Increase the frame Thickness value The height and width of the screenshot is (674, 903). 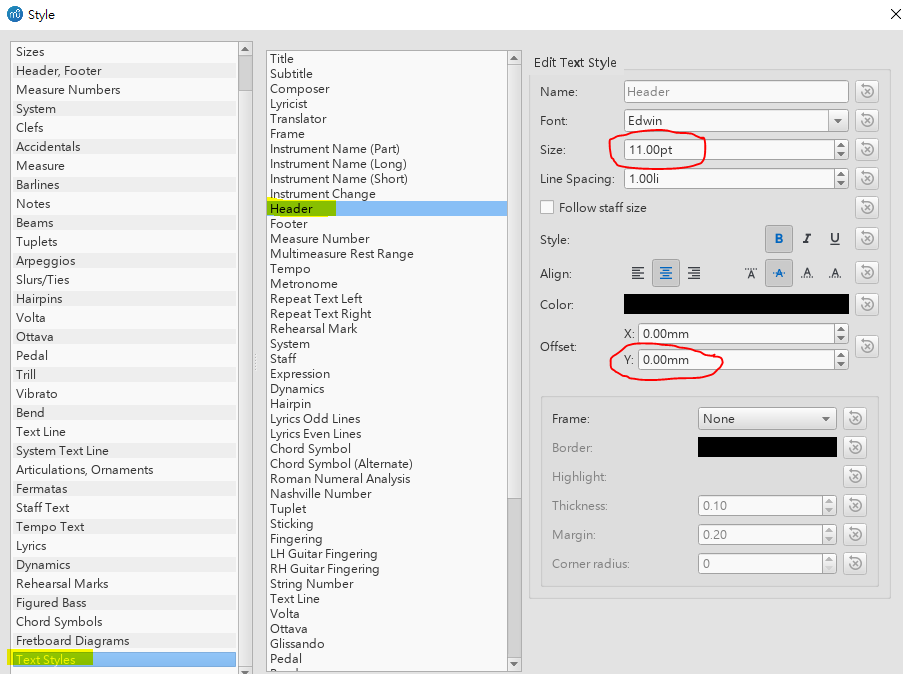click(829, 501)
